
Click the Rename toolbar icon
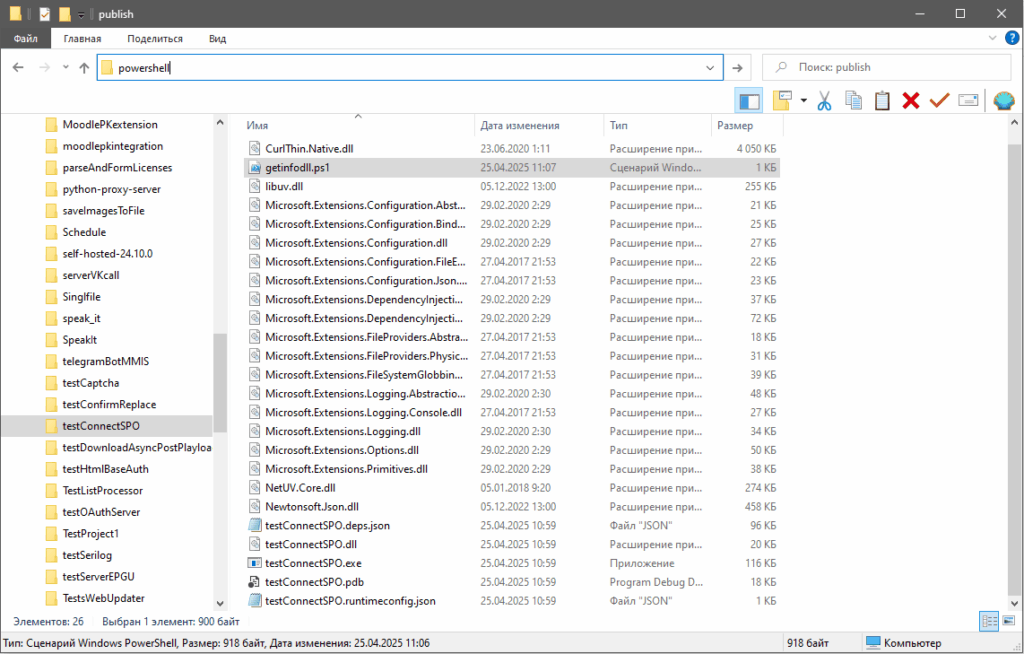pyautogui.click(x=968, y=101)
